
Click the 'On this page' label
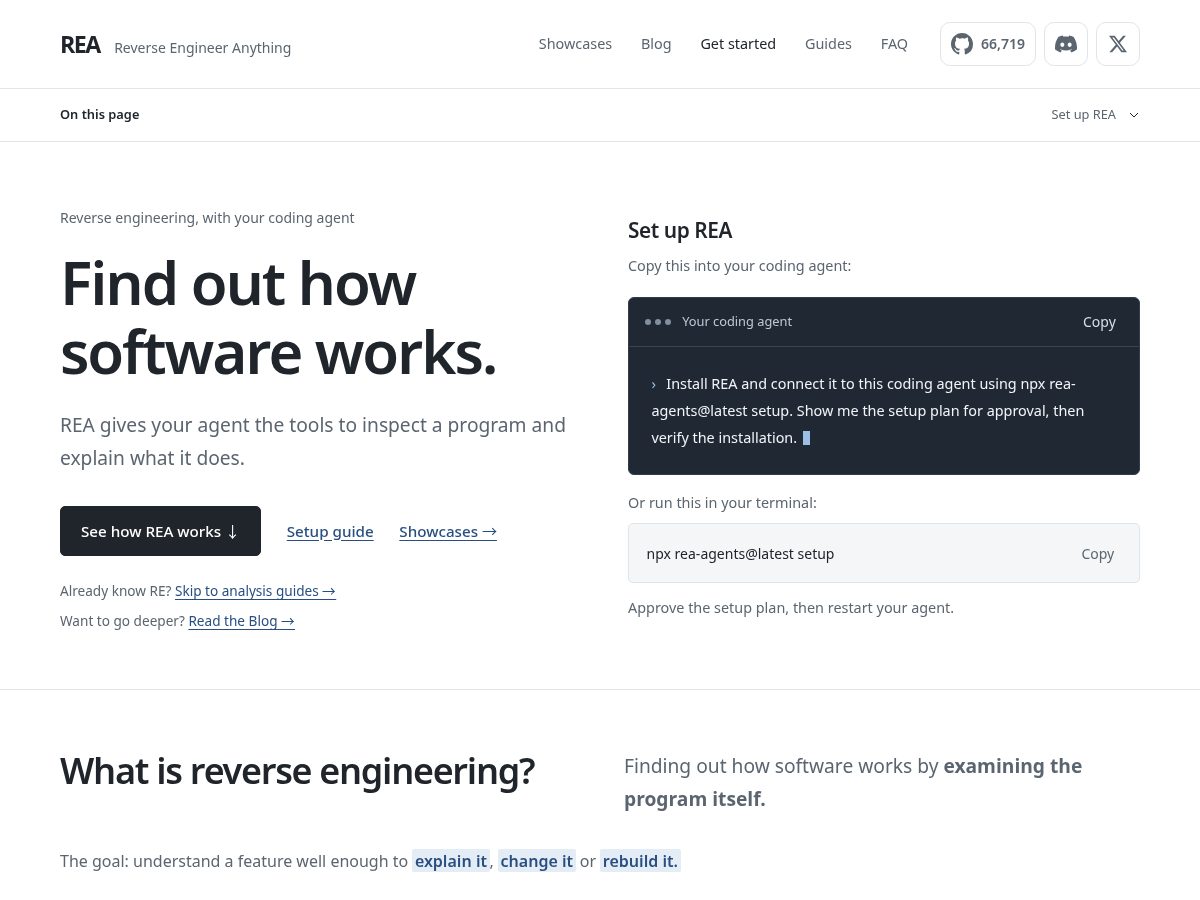click(99, 115)
